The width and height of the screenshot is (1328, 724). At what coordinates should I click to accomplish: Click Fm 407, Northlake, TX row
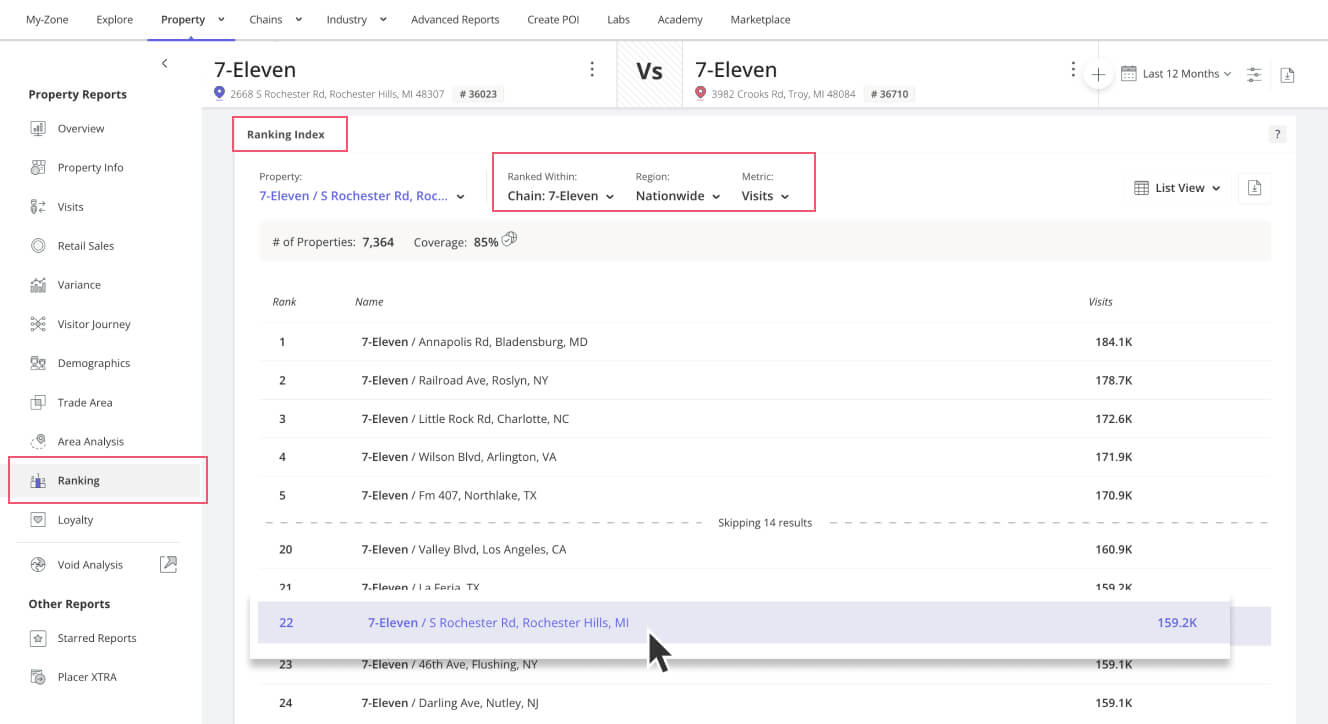pyautogui.click(x=765, y=495)
